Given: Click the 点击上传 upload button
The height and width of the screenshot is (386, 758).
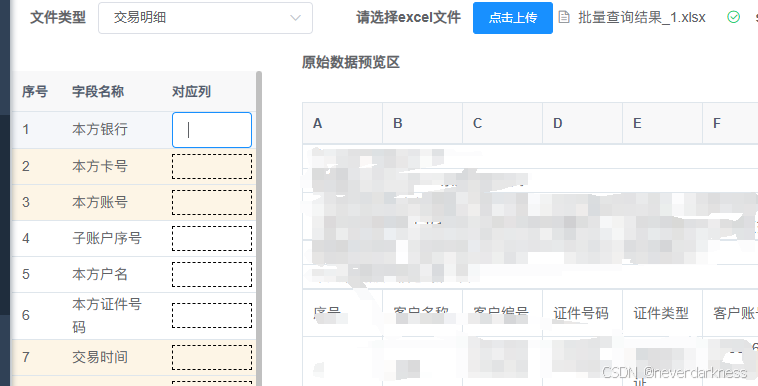Looking at the screenshot, I should 512,18.
